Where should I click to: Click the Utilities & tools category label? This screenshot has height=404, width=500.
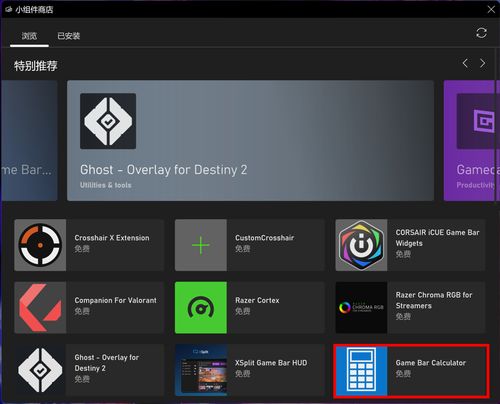coord(106,185)
